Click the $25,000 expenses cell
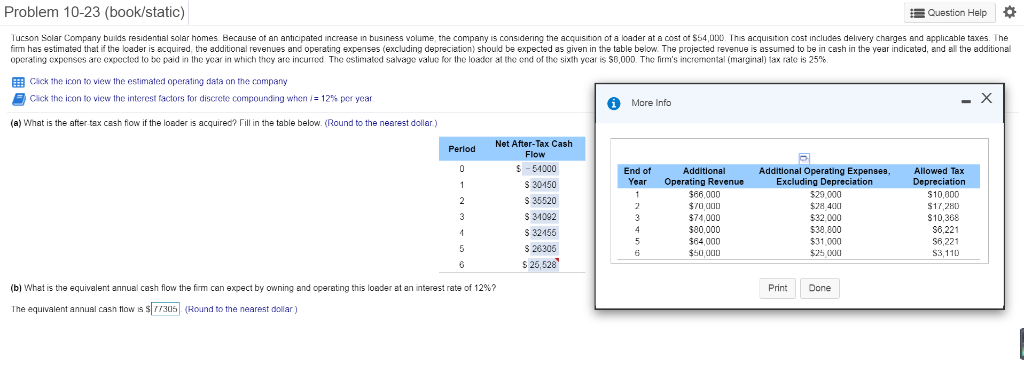Screen dimensions: 1024x365 tap(825, 253)
